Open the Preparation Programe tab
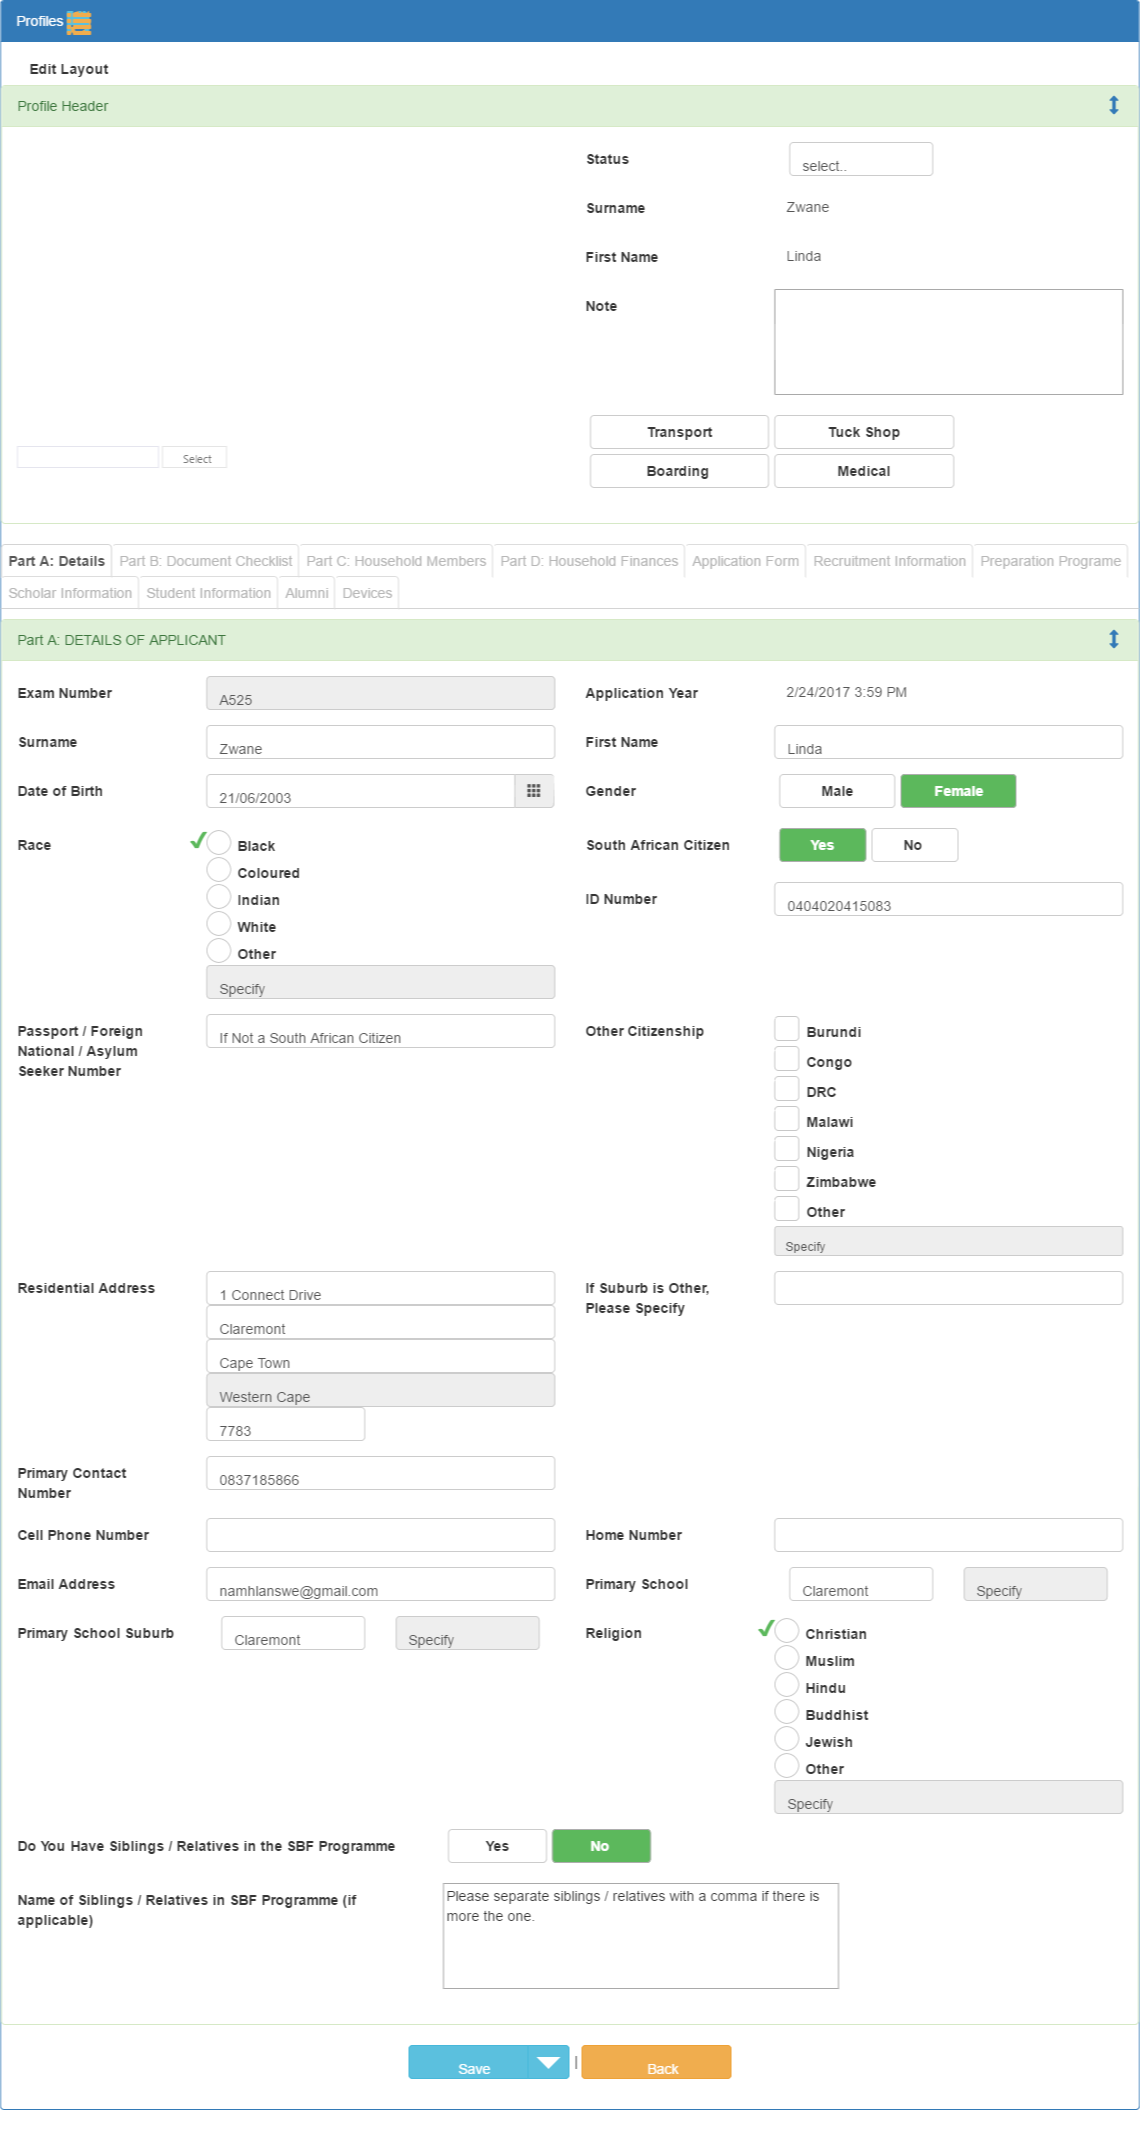The image size is (1140, 2130). click(1050, 561)
